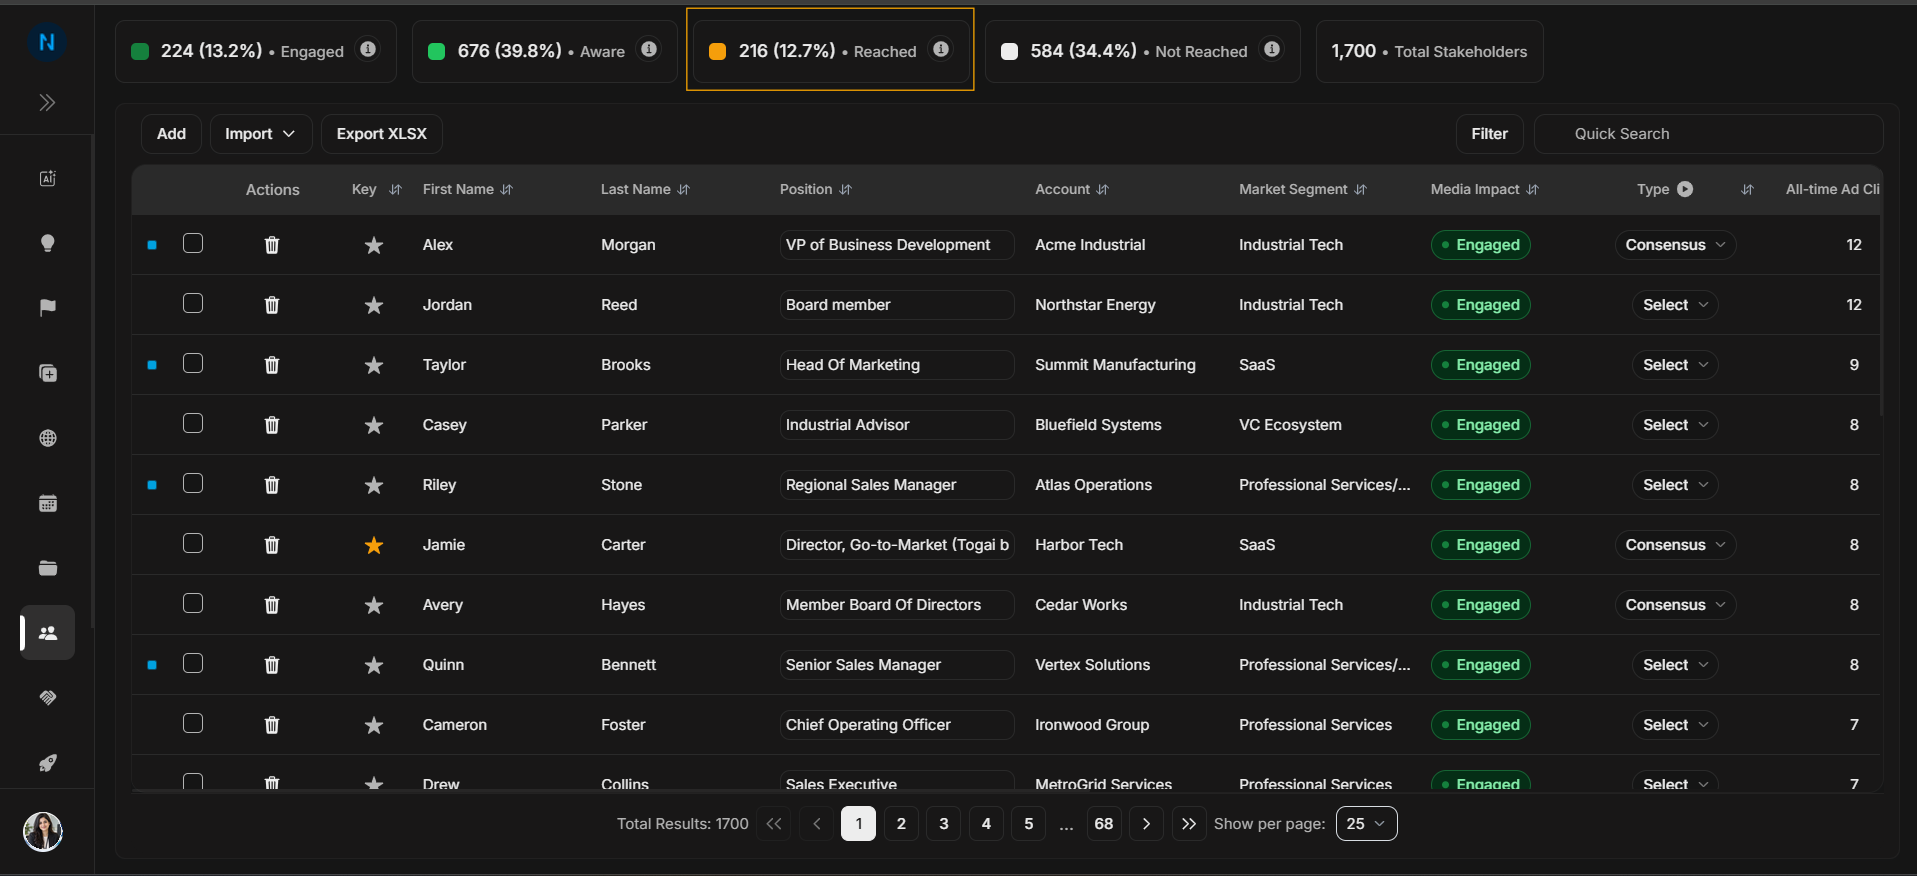Mark Taylor Brooks as key with star
The width and height of the screenshot is (1917, 876).
[374, 365]
